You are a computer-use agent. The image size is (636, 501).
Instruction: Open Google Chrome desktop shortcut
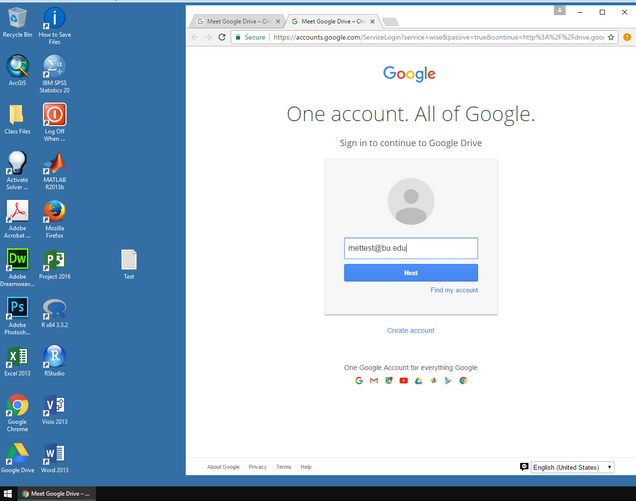pos(17,413)
